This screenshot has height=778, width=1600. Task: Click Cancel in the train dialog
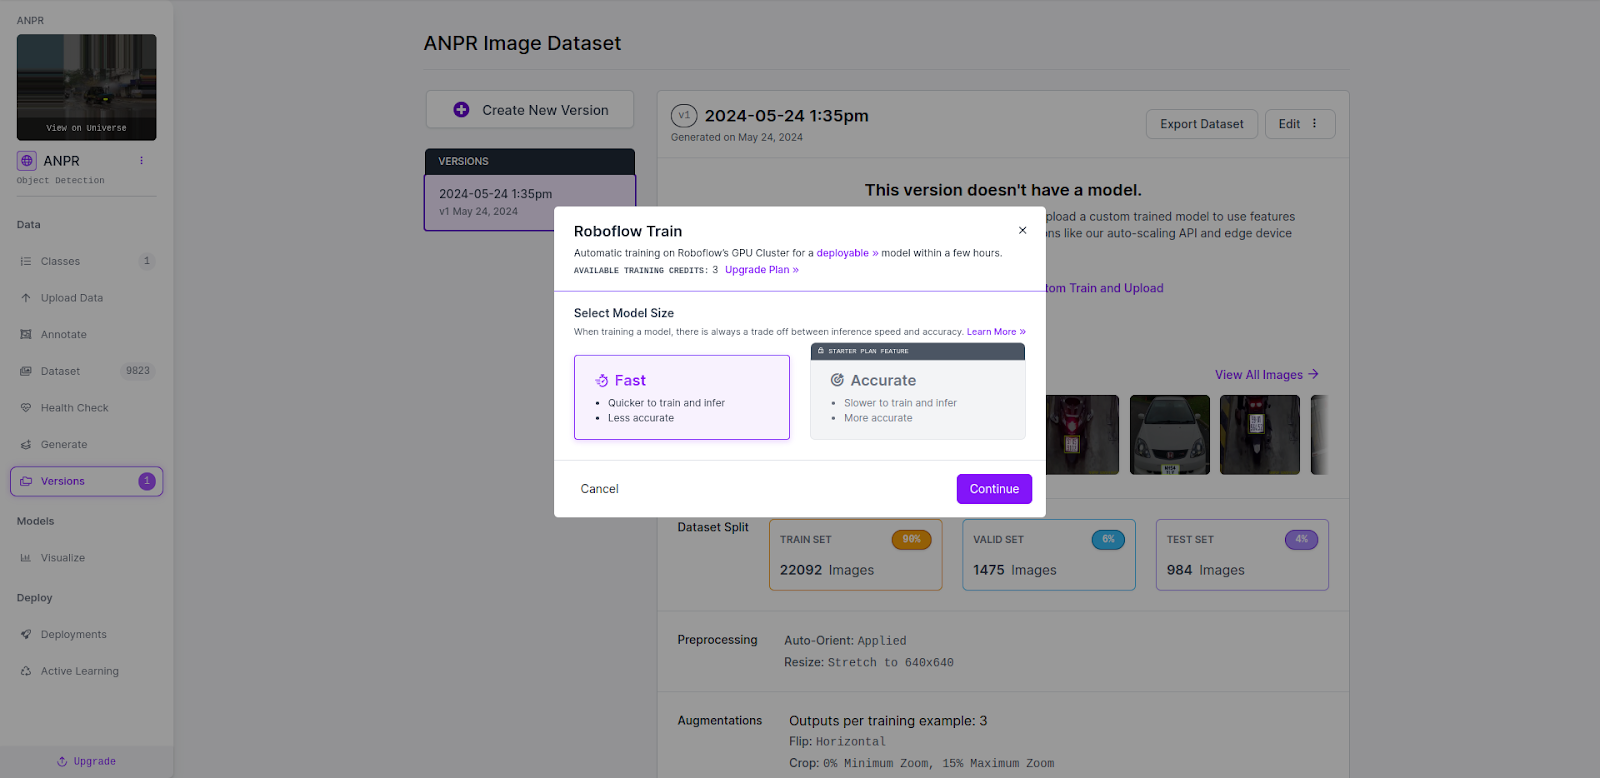[x=599, y=489]
